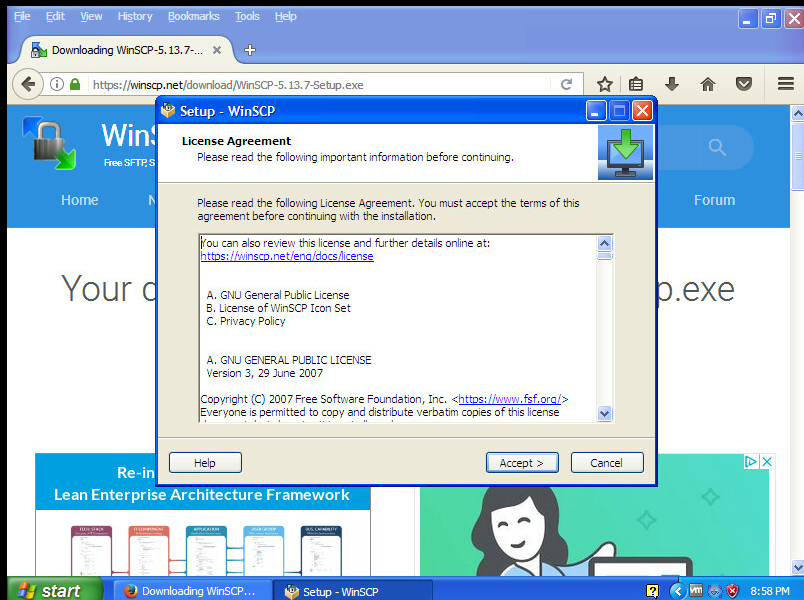
Task: Select the Downloading WinSCP browser tab
Action: click(x=127, y=50)
